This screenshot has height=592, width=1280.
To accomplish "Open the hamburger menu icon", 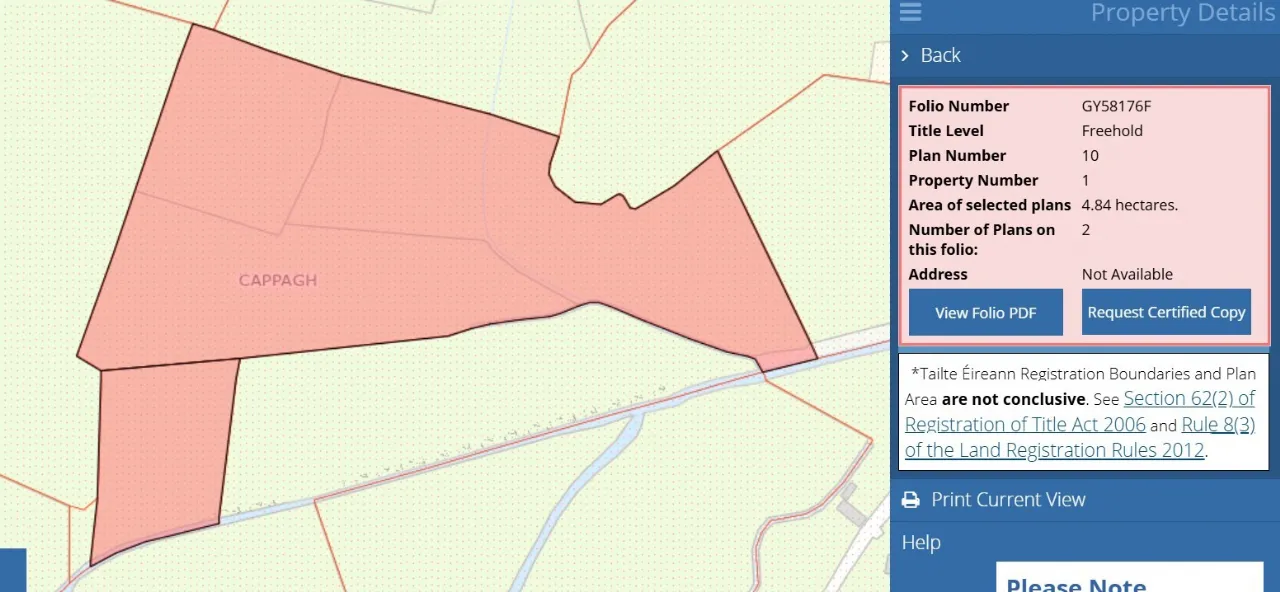I will point(910,12).
